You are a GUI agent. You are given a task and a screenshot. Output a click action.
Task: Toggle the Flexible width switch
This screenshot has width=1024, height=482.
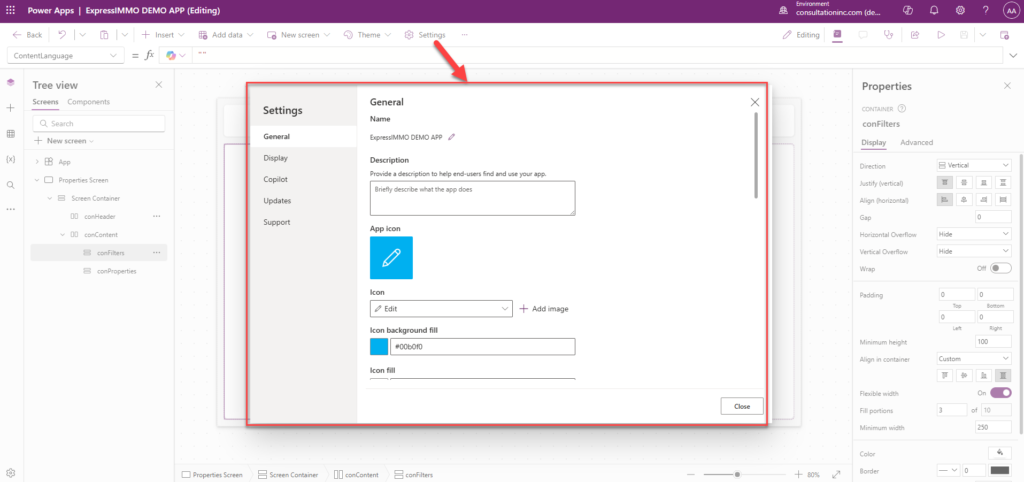[x=1000, y=393]
